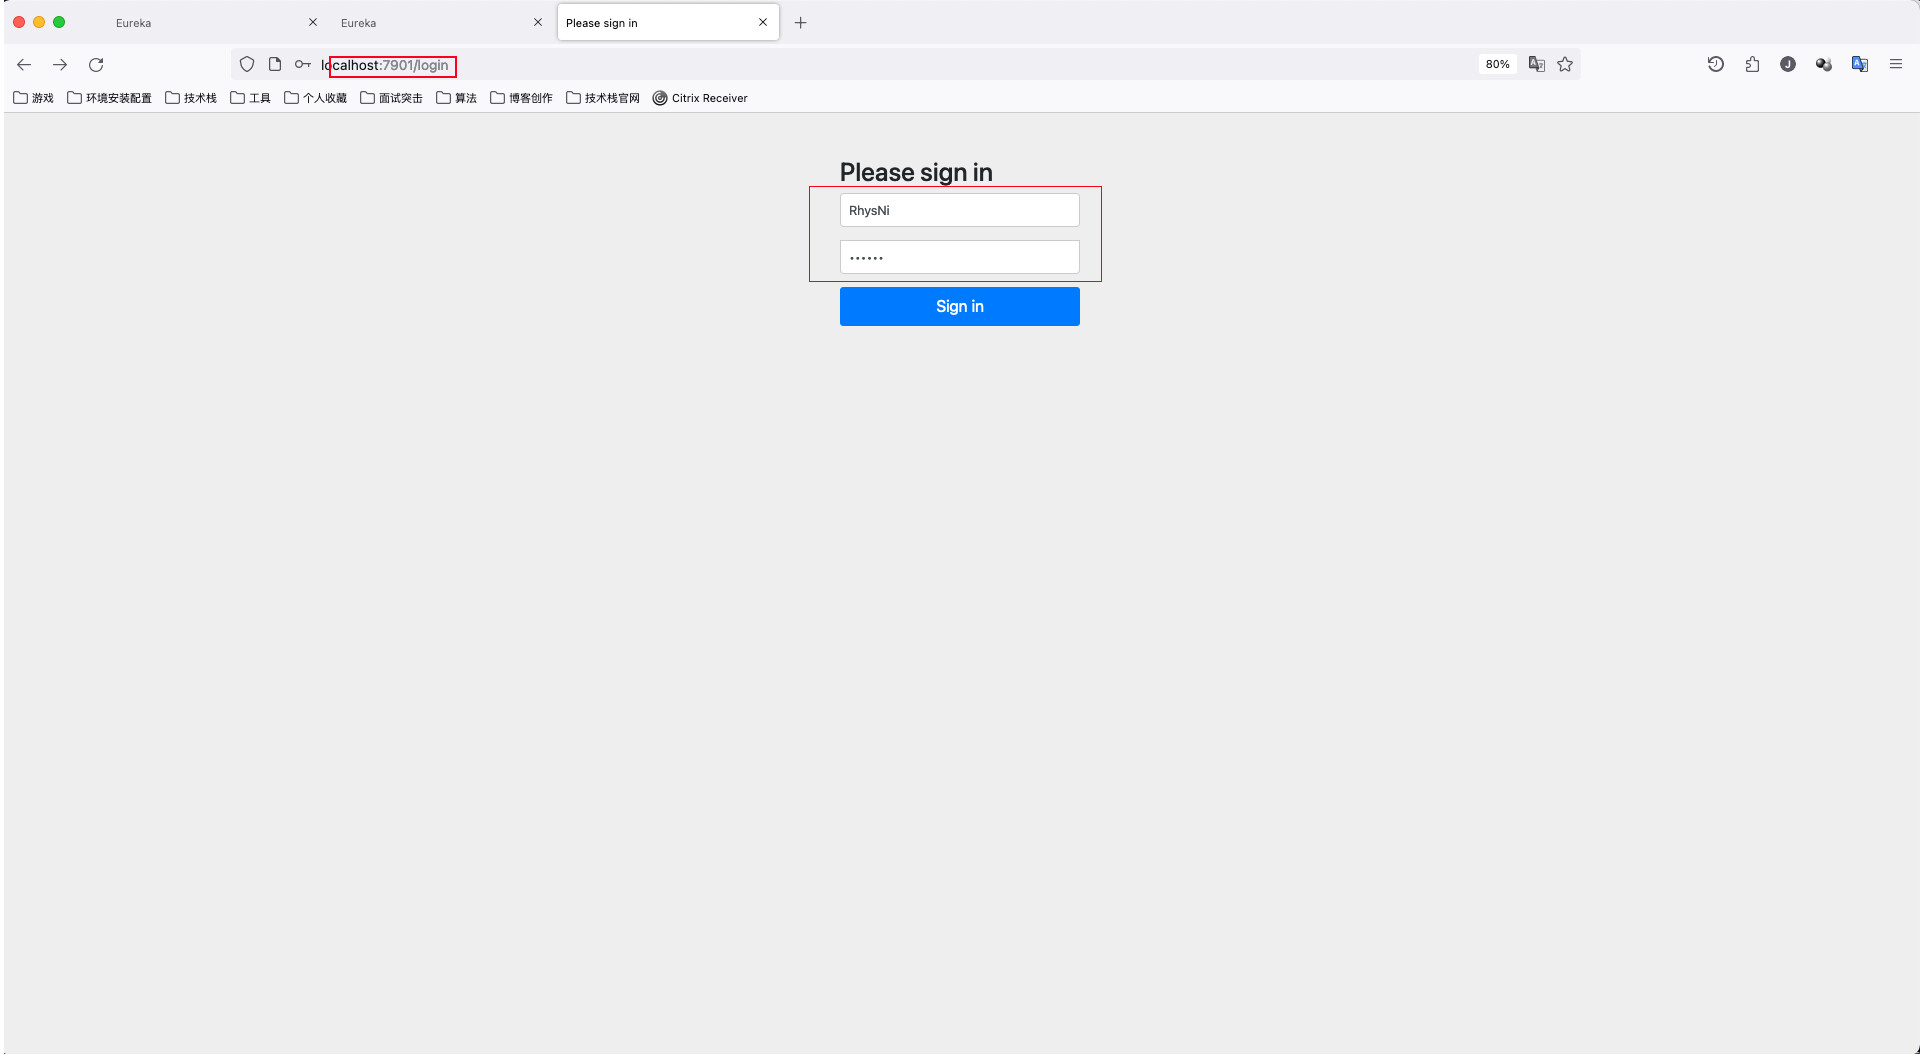Viewport: 1920px width, 1055px height.
Task: Open the 面试突击 bookmarks folder
Action: coord(392,98)
